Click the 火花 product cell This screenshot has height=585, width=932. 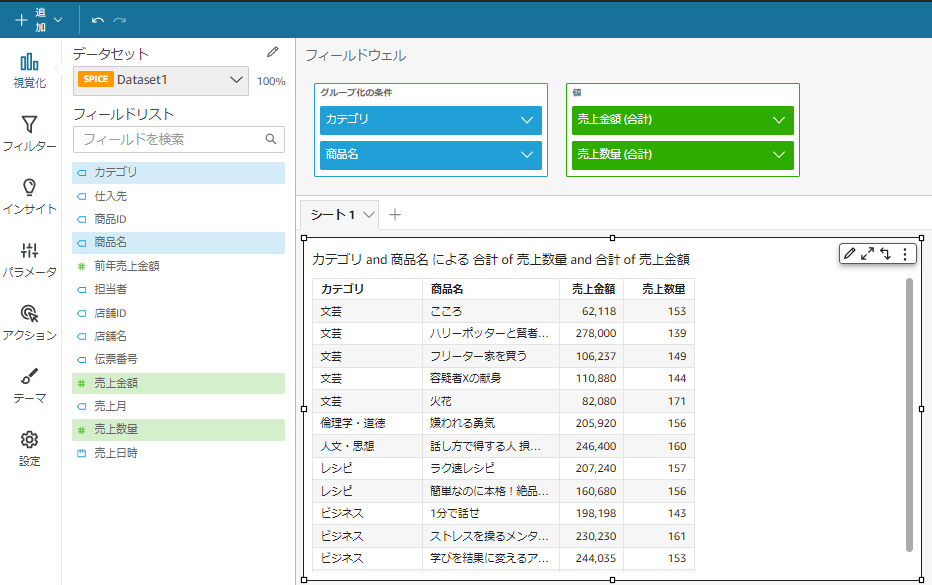tap(491, 401)
